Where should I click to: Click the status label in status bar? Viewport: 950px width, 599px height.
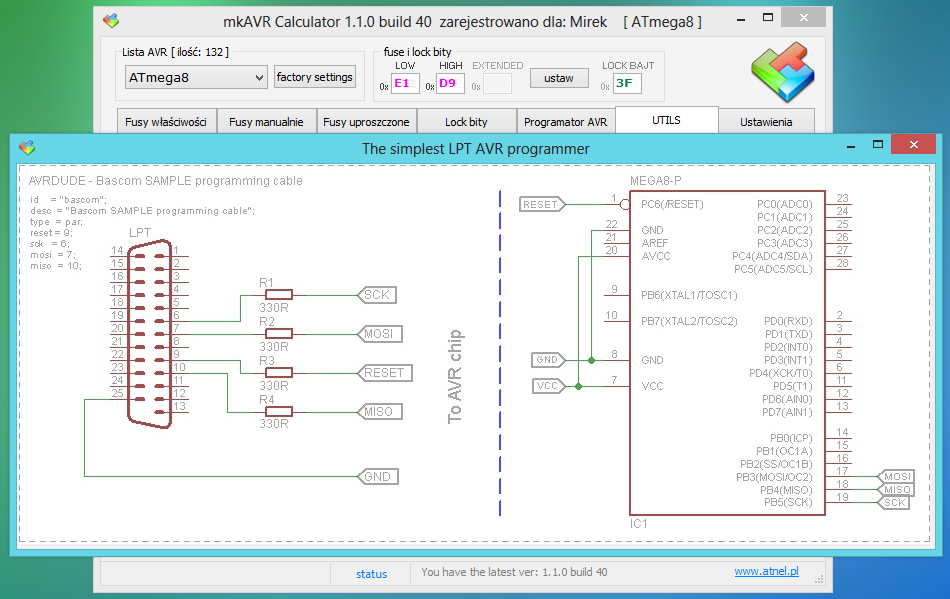(371, 574)
